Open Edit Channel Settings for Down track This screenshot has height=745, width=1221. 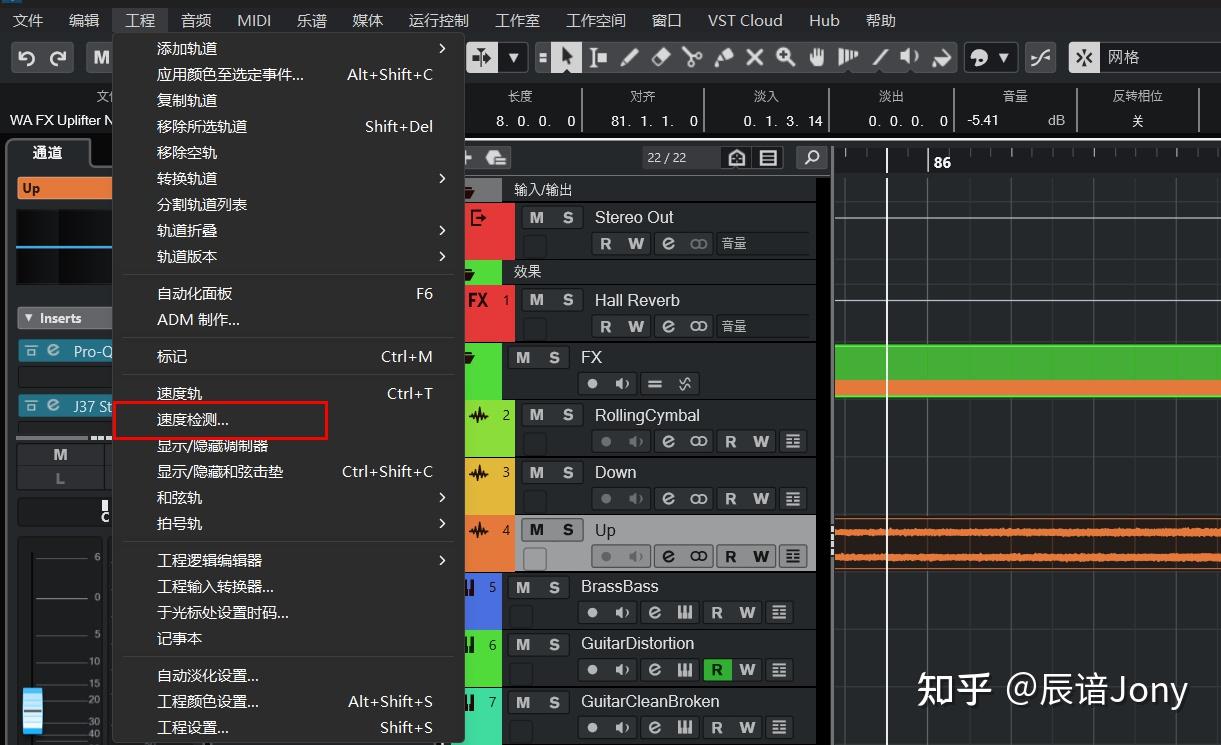pos(668,498)
